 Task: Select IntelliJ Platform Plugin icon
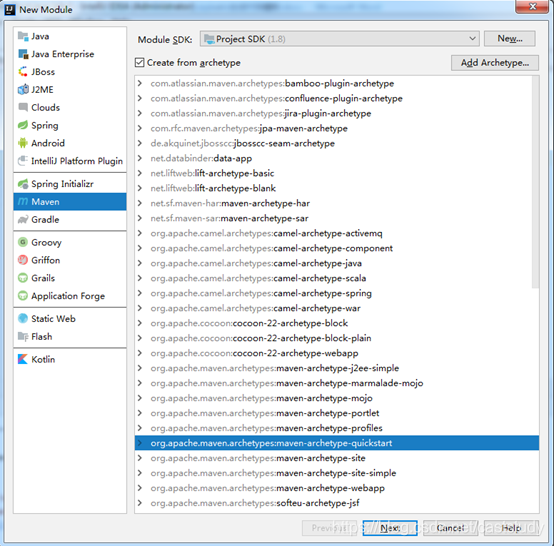pos(23,161)
